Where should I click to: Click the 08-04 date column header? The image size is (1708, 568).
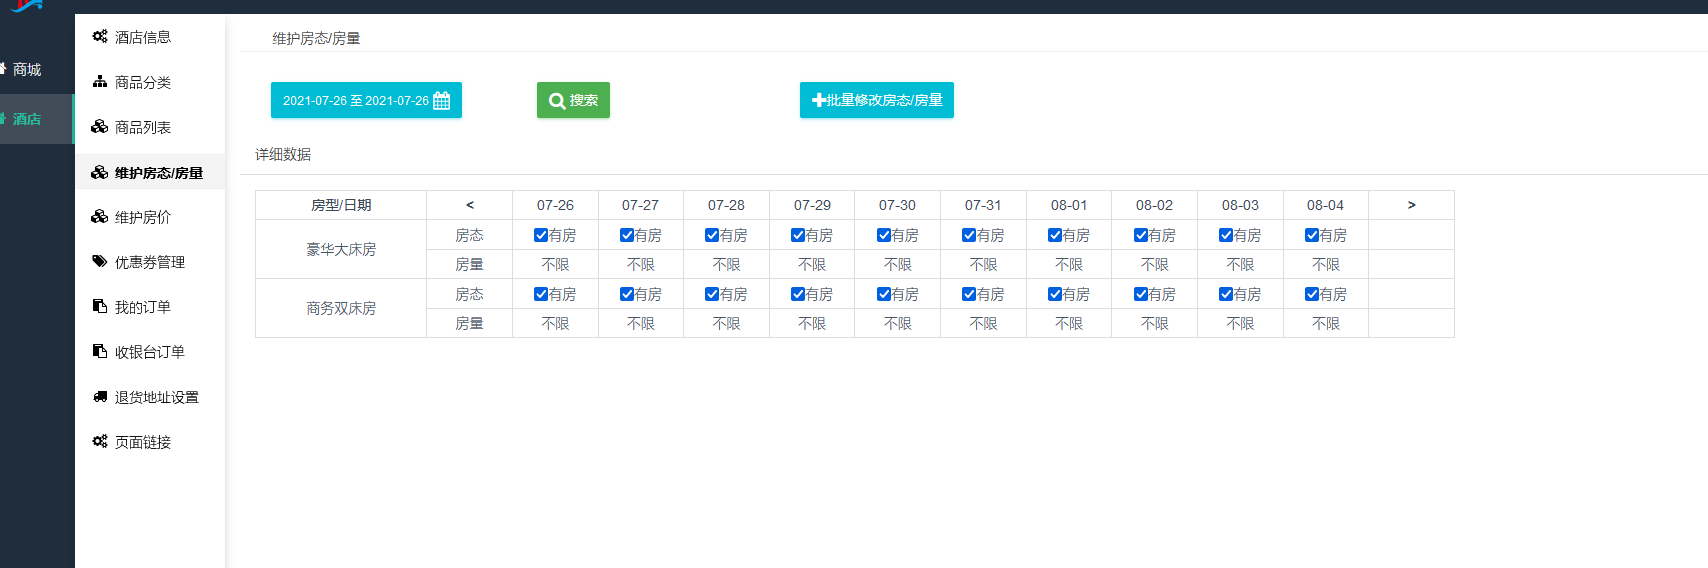[1326, 205]
